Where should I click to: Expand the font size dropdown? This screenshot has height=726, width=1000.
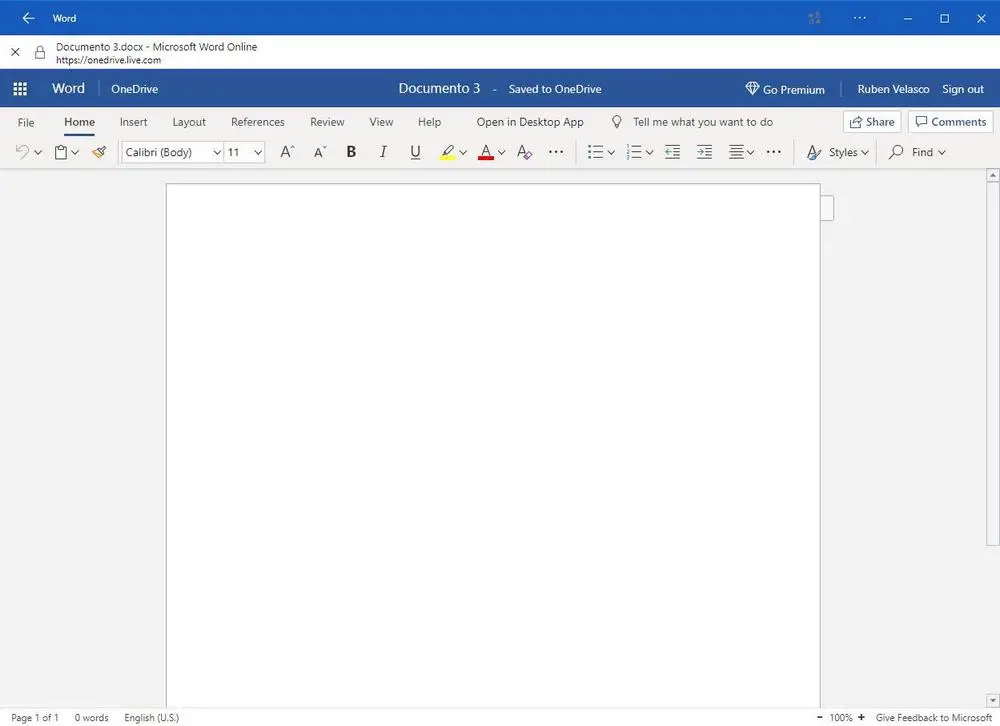click(x=258, y=152)
